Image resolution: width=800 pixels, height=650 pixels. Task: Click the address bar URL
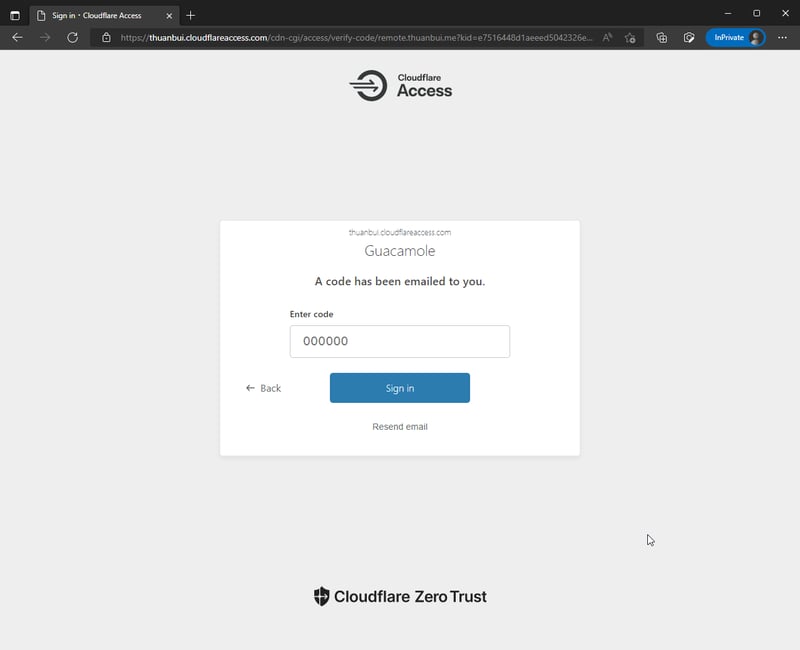356,38
